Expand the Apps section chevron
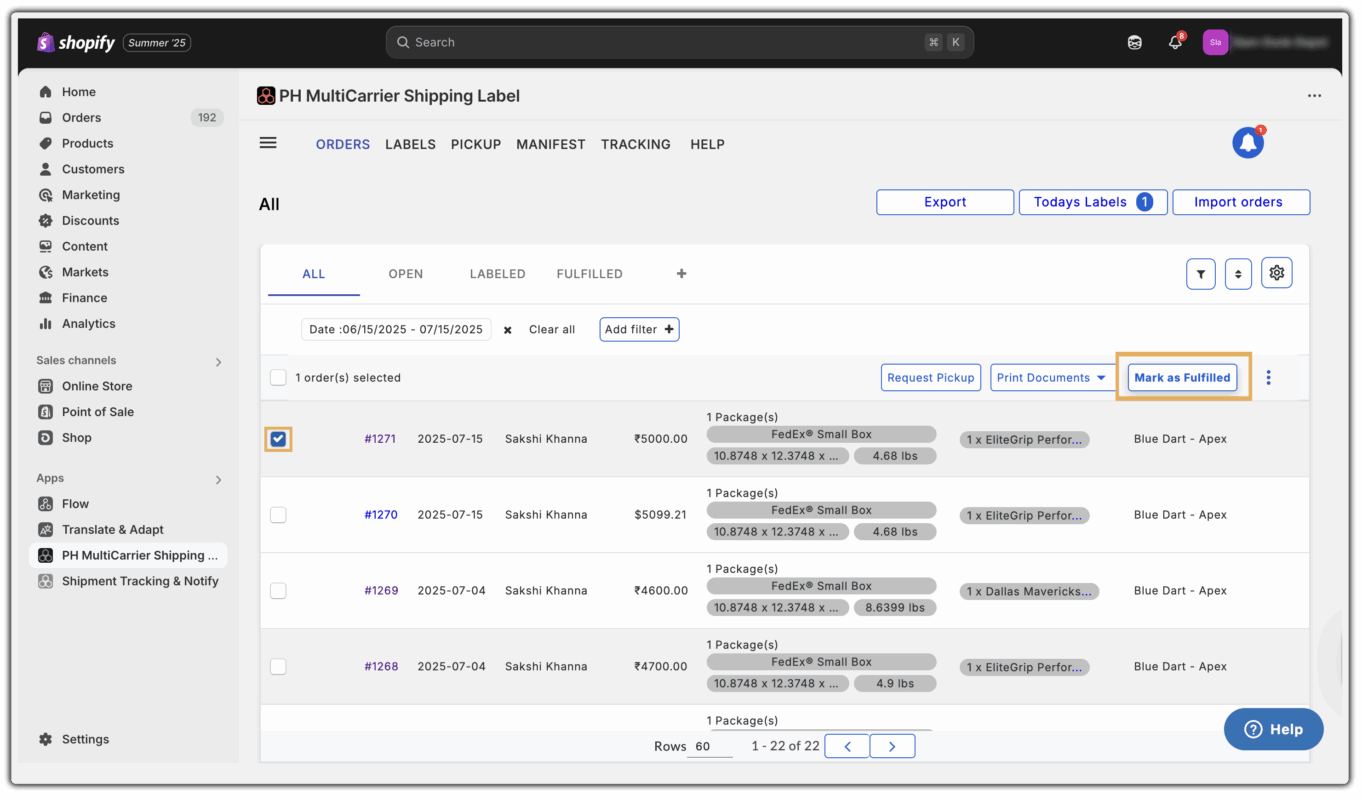 click(x=218, y=480)
